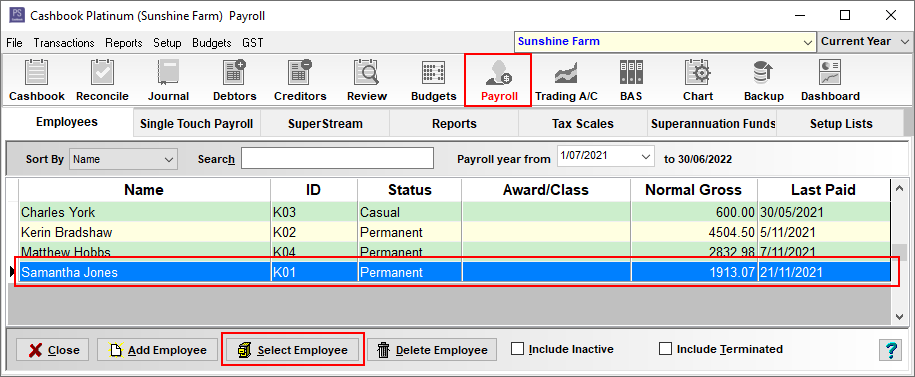Tick the Include Terminated checkbox
This screenshot has width=915, height=377.
[x=665, y=349]
